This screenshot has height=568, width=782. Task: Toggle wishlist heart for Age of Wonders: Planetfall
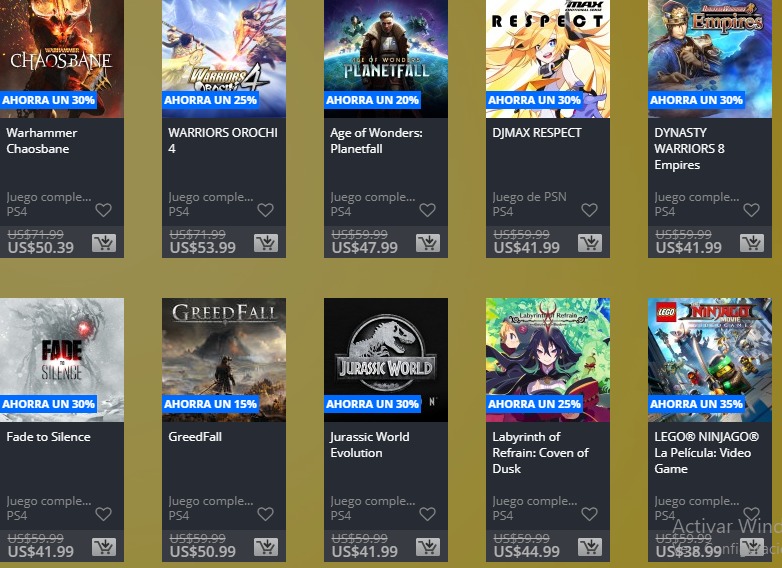click(x=427, y=210)
